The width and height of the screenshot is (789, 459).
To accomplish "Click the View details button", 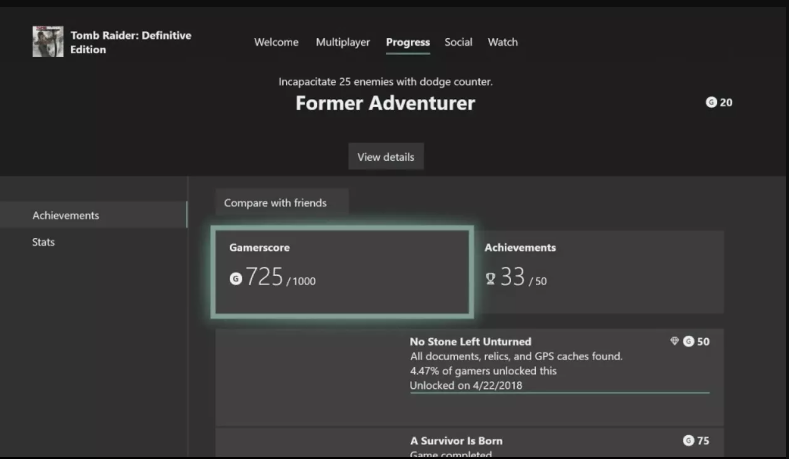I will tap(386, 157).
